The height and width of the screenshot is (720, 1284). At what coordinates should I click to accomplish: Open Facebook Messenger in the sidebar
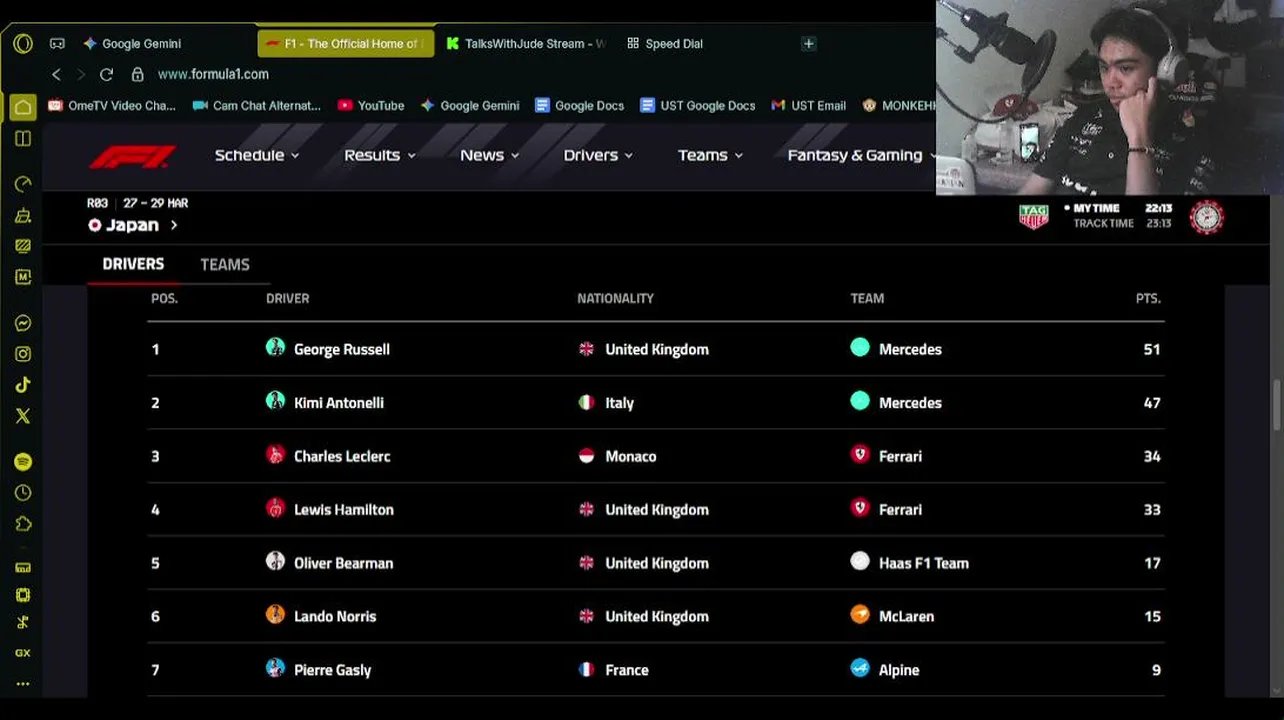coord(23,323)
